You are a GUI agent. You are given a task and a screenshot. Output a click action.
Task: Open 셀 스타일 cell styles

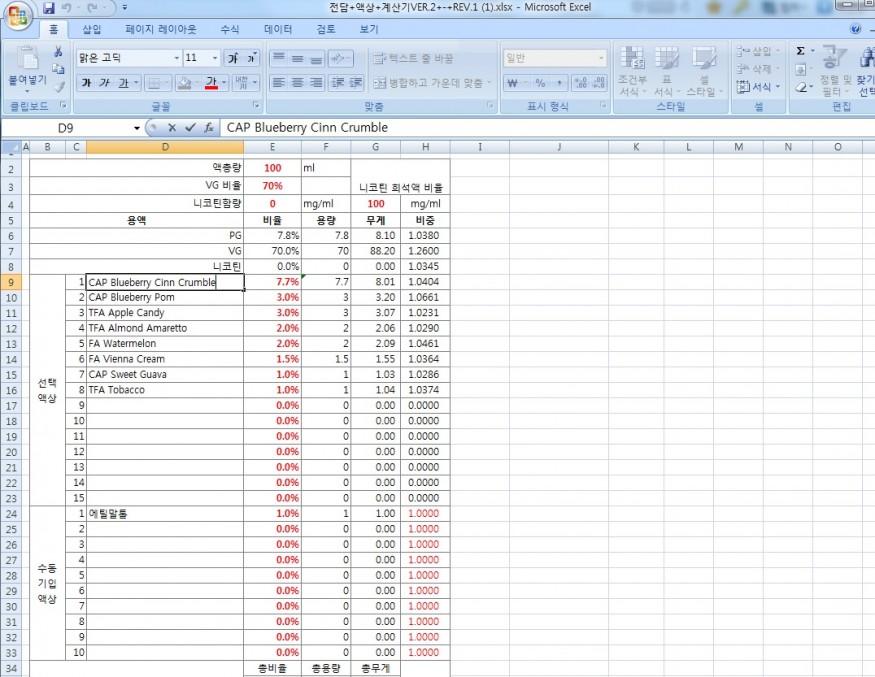pos(704,71)
